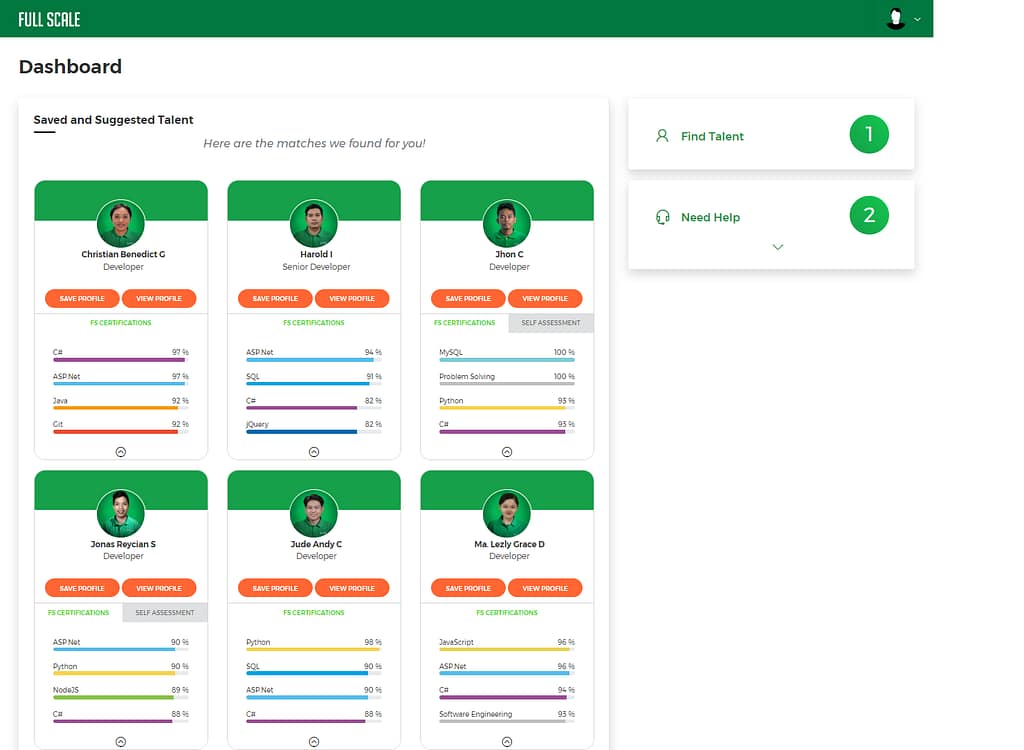Click SAVE PROFILE on Jude Andy C's card
The image size is (1024, 750).
coord(274,588)
